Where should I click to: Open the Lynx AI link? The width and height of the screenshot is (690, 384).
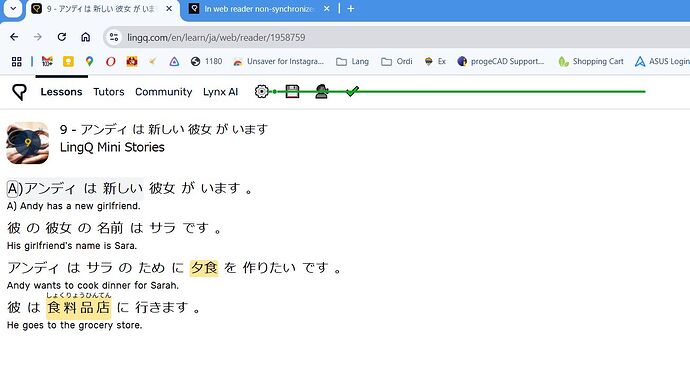[x=220, y=91]
